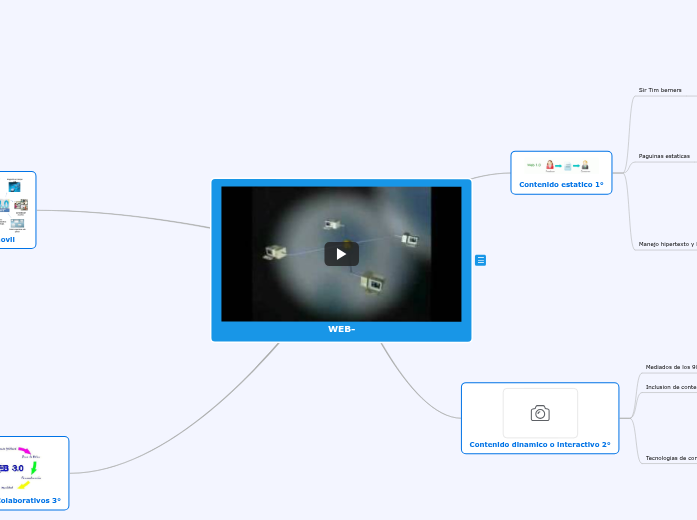
Task: Select the "Inclusion de conte" subtopic
Action: tap(670, 386)
